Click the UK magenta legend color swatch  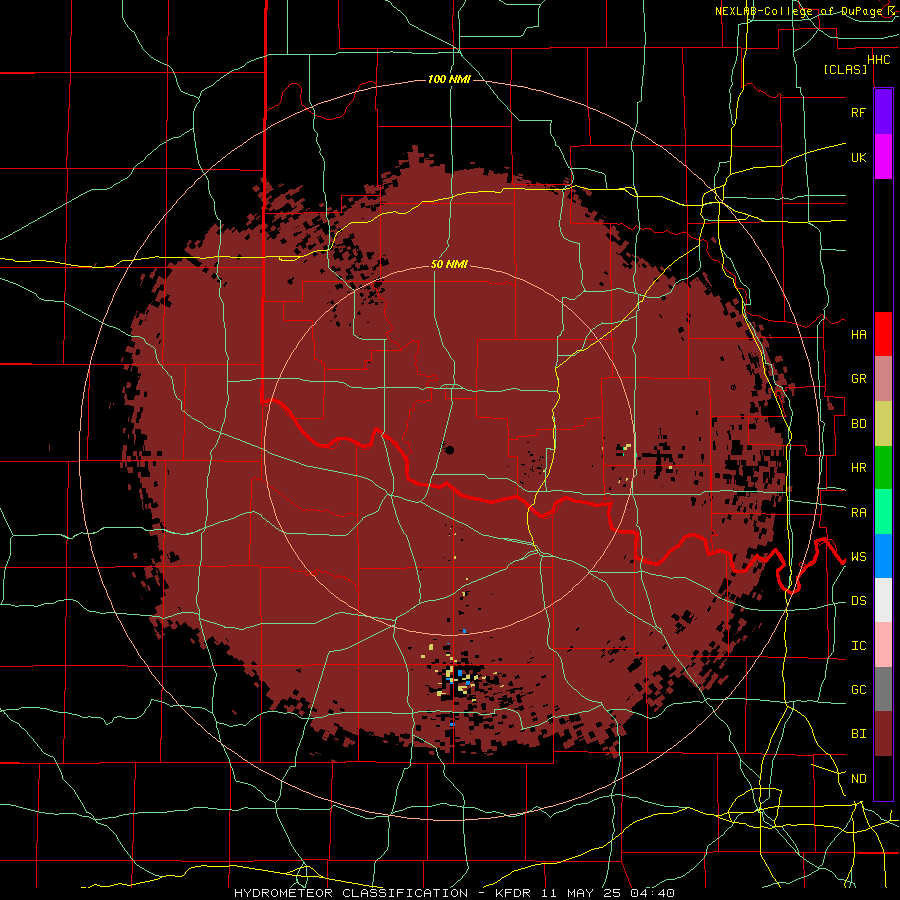point(883,157)
